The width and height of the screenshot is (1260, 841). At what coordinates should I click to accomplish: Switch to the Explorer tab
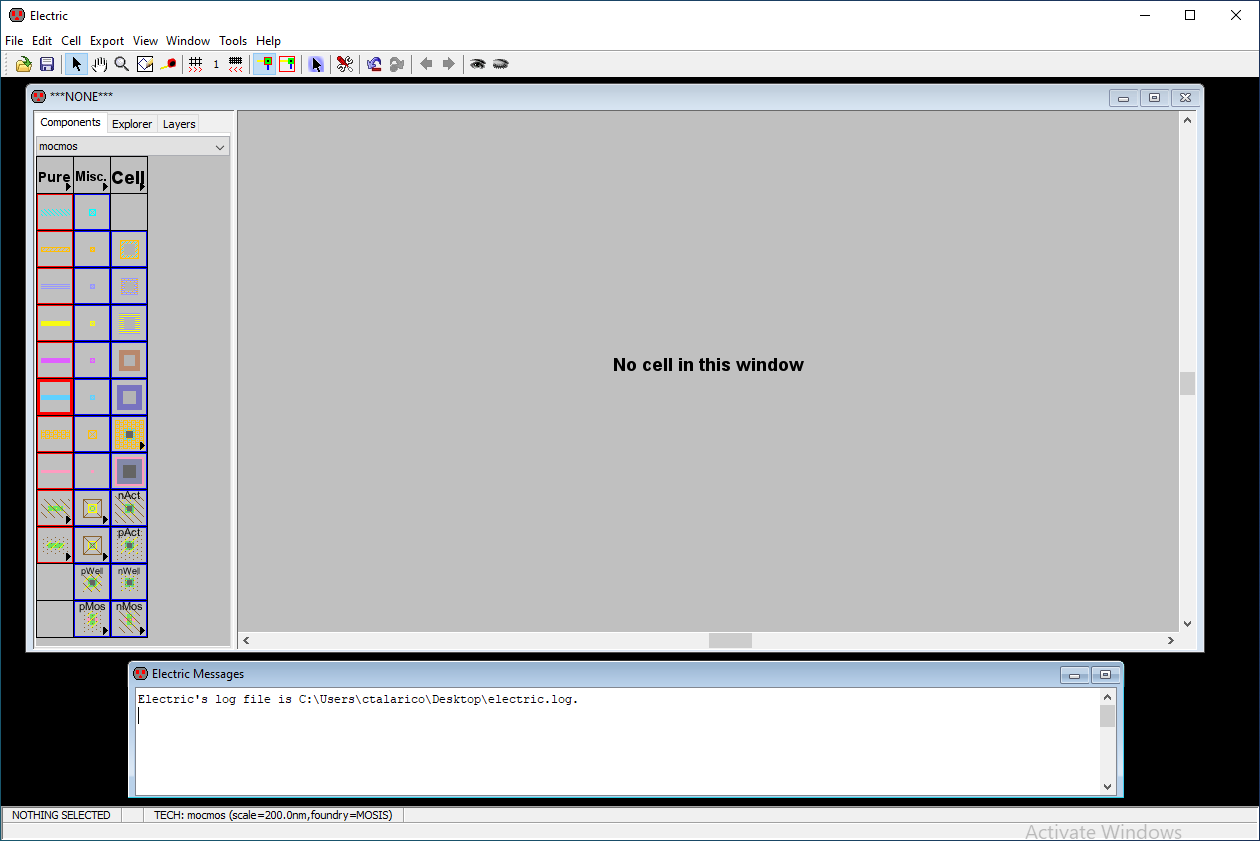(x=132, y=124)
